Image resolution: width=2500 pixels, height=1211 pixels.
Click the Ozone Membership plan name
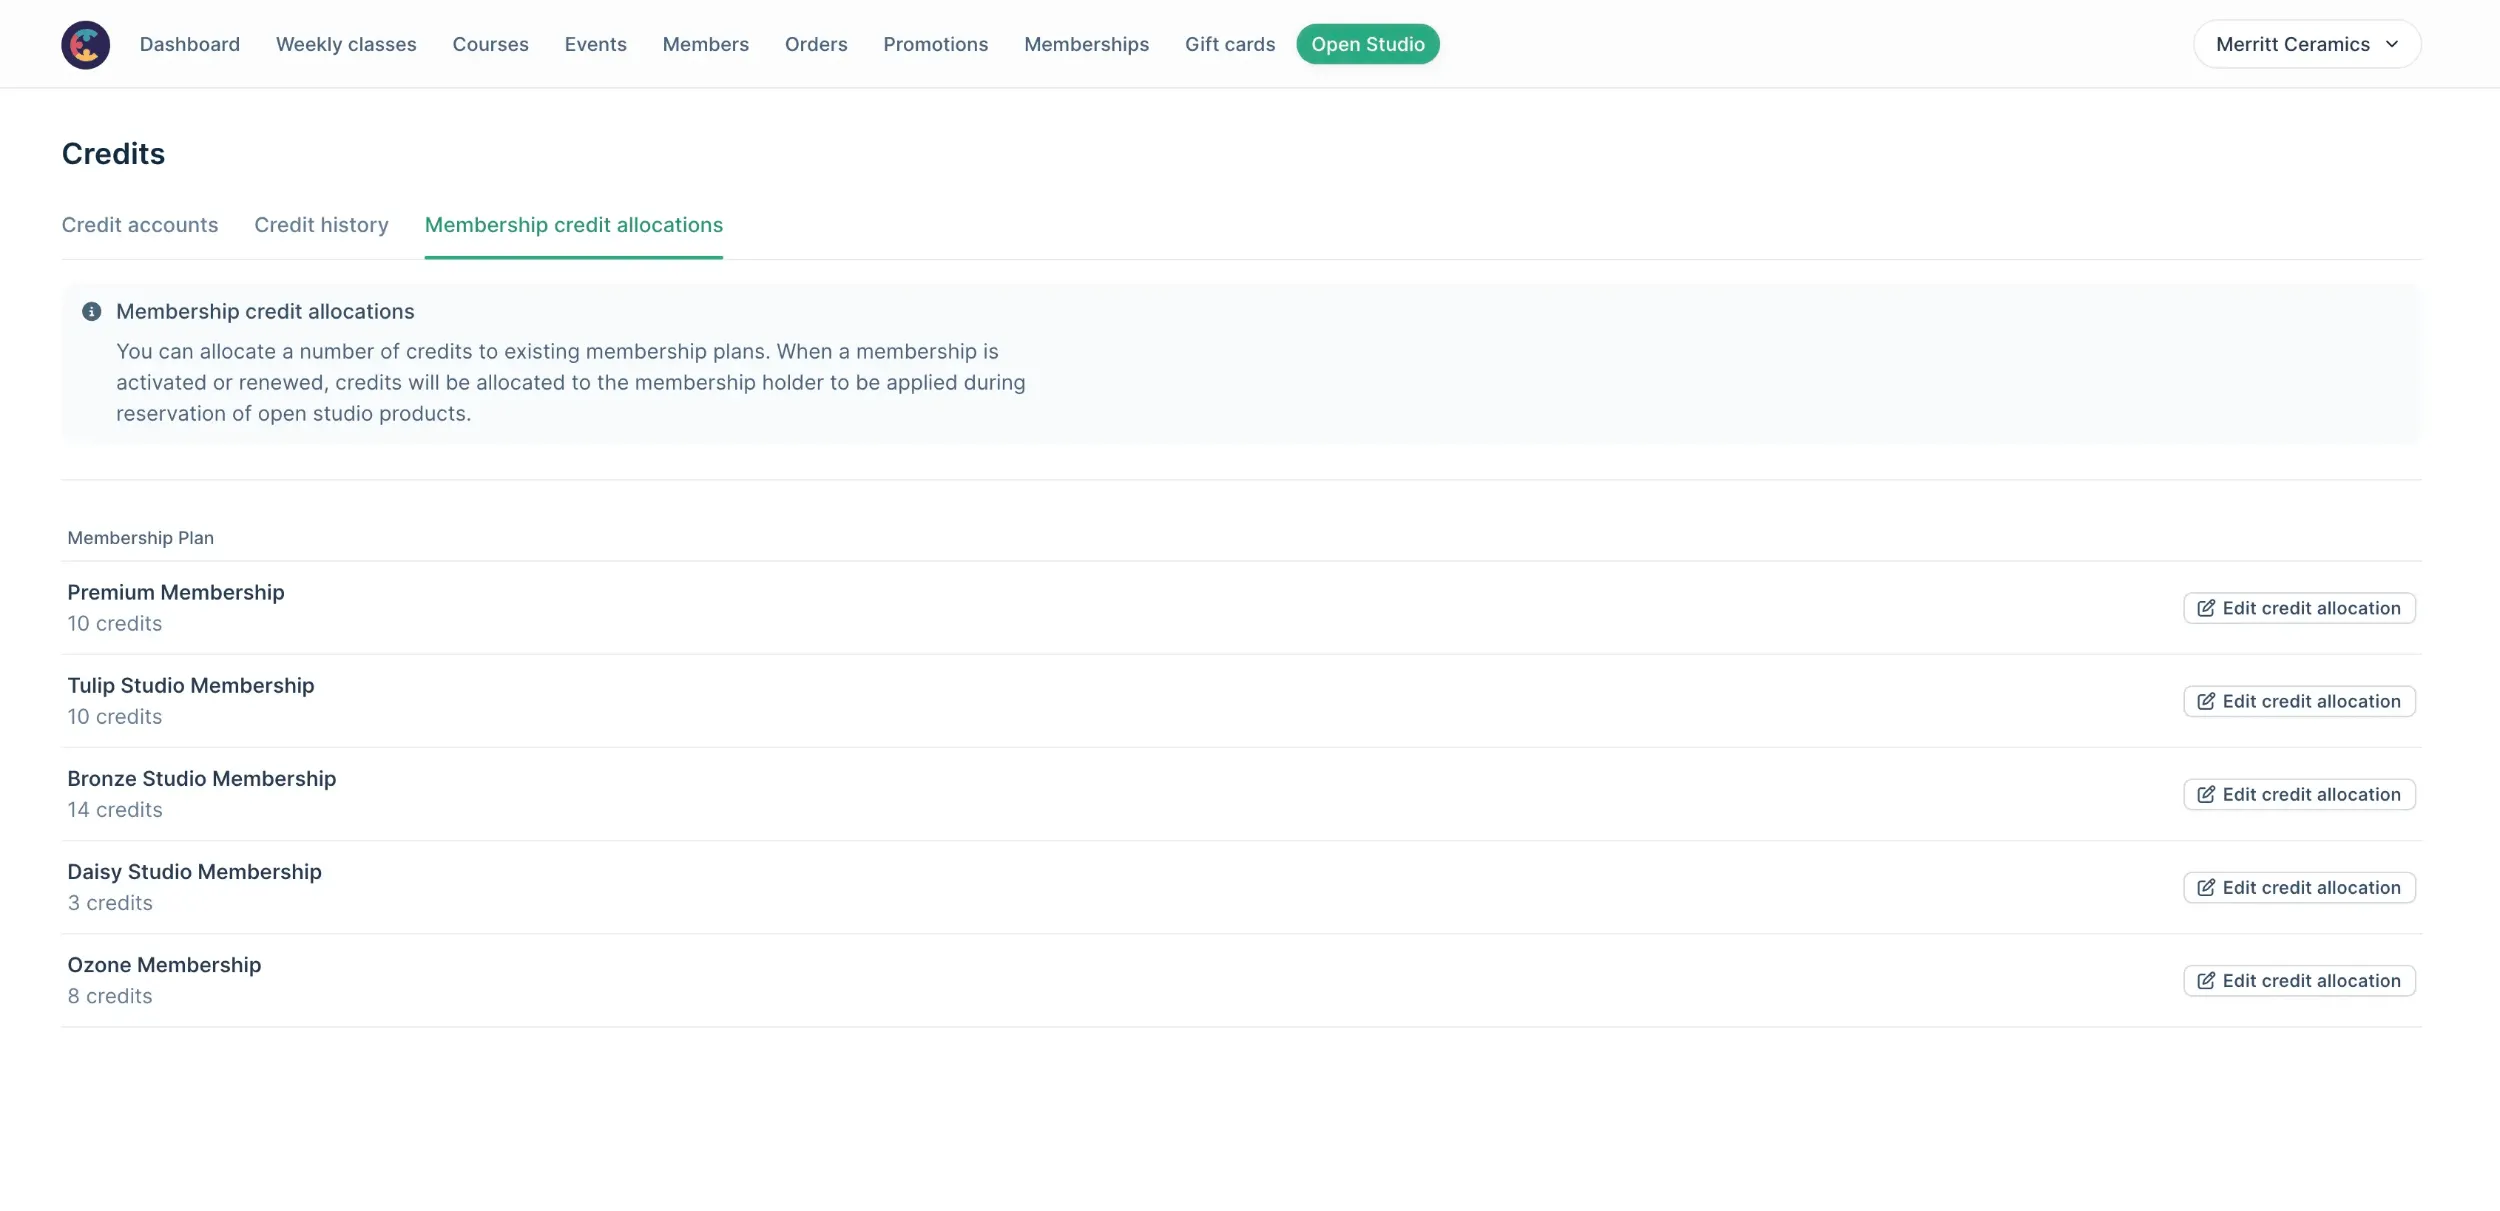tap(164, 965)
